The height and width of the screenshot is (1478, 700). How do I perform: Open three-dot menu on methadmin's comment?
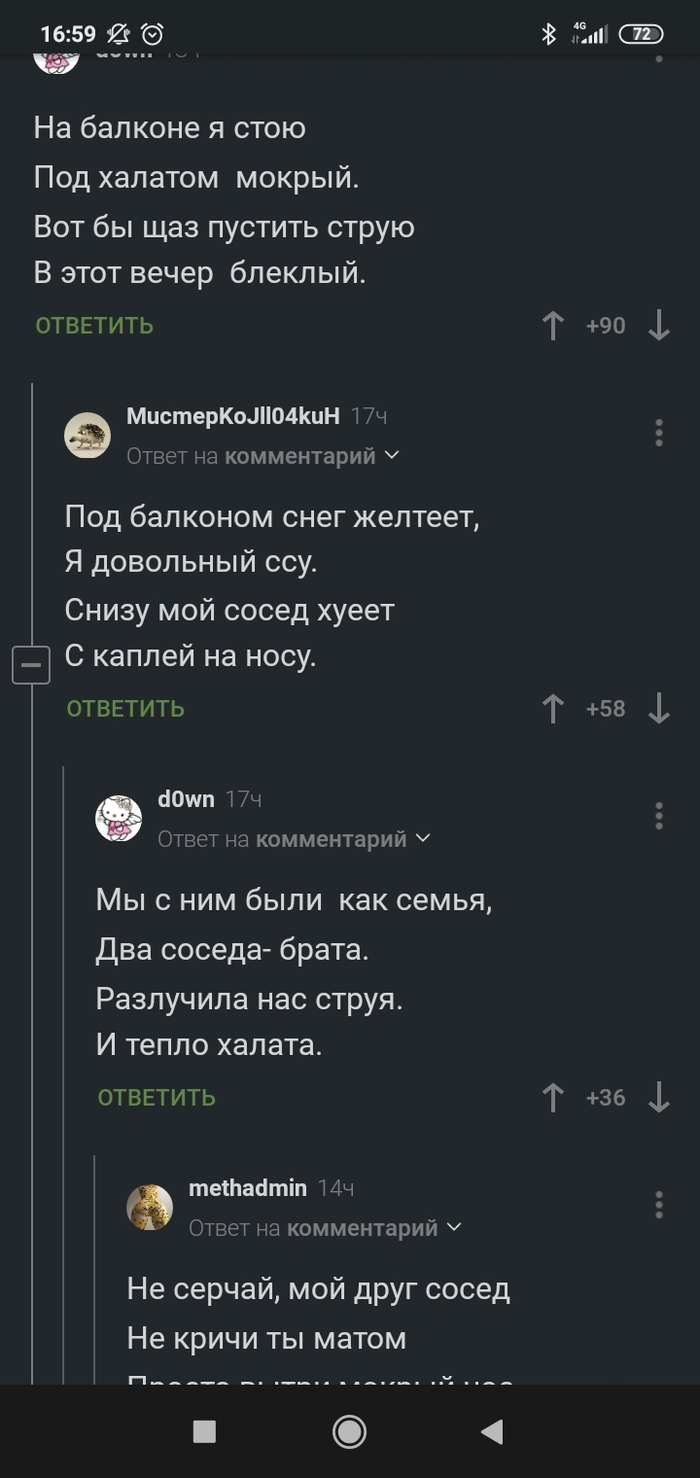658,1204
